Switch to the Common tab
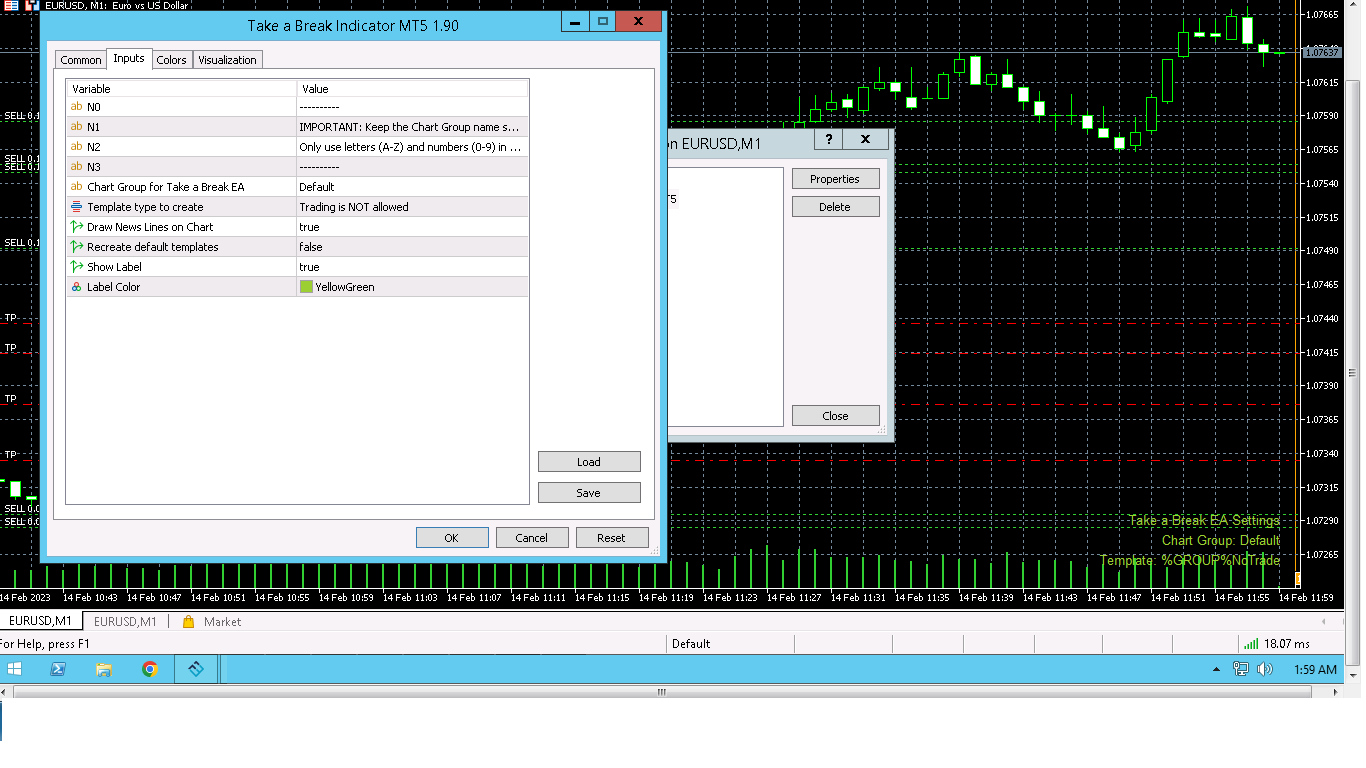 (x=81, y=60)
